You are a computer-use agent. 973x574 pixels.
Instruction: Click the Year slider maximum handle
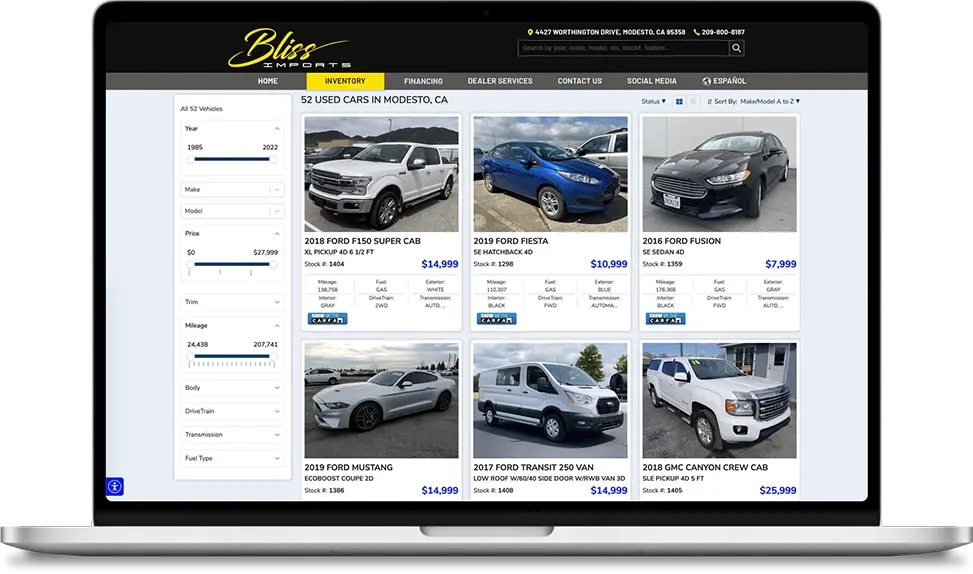click(273, 159)
